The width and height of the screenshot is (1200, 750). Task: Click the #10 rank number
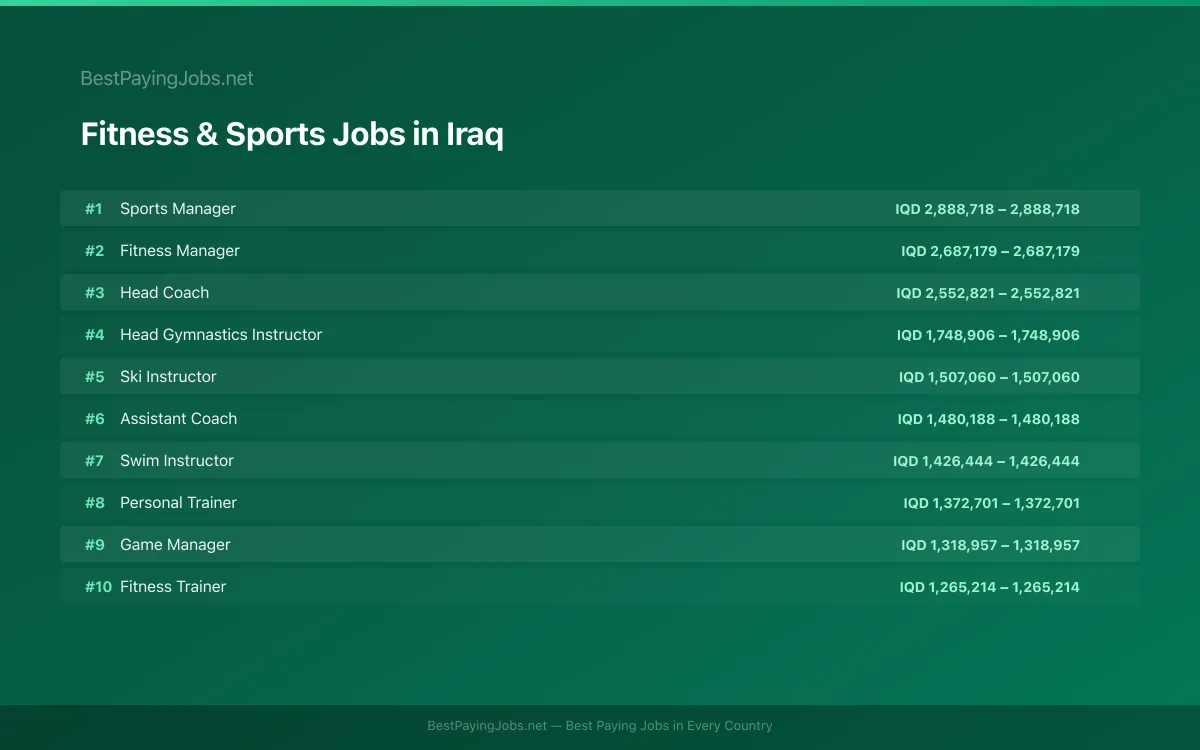(98, 587)
